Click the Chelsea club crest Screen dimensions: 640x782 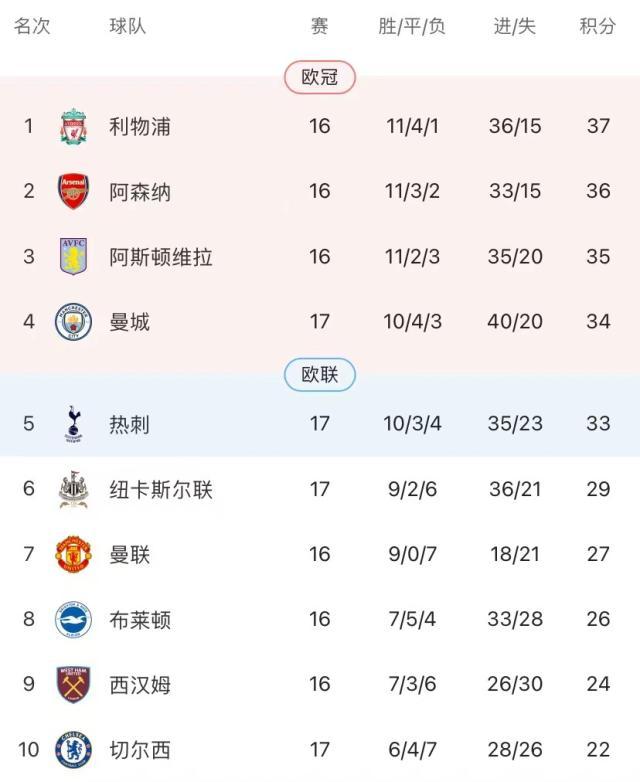[73, 750]
